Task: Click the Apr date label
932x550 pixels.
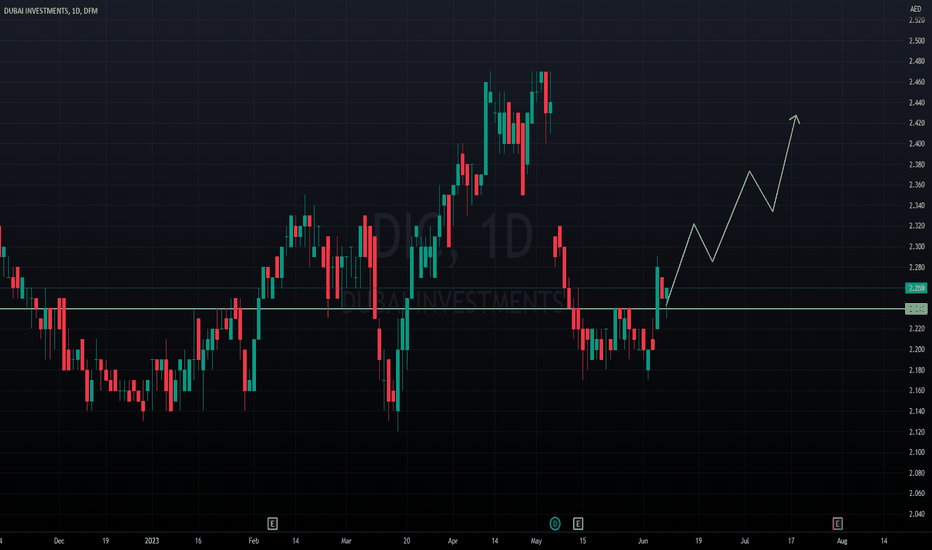Action: (x=453, y=541)
